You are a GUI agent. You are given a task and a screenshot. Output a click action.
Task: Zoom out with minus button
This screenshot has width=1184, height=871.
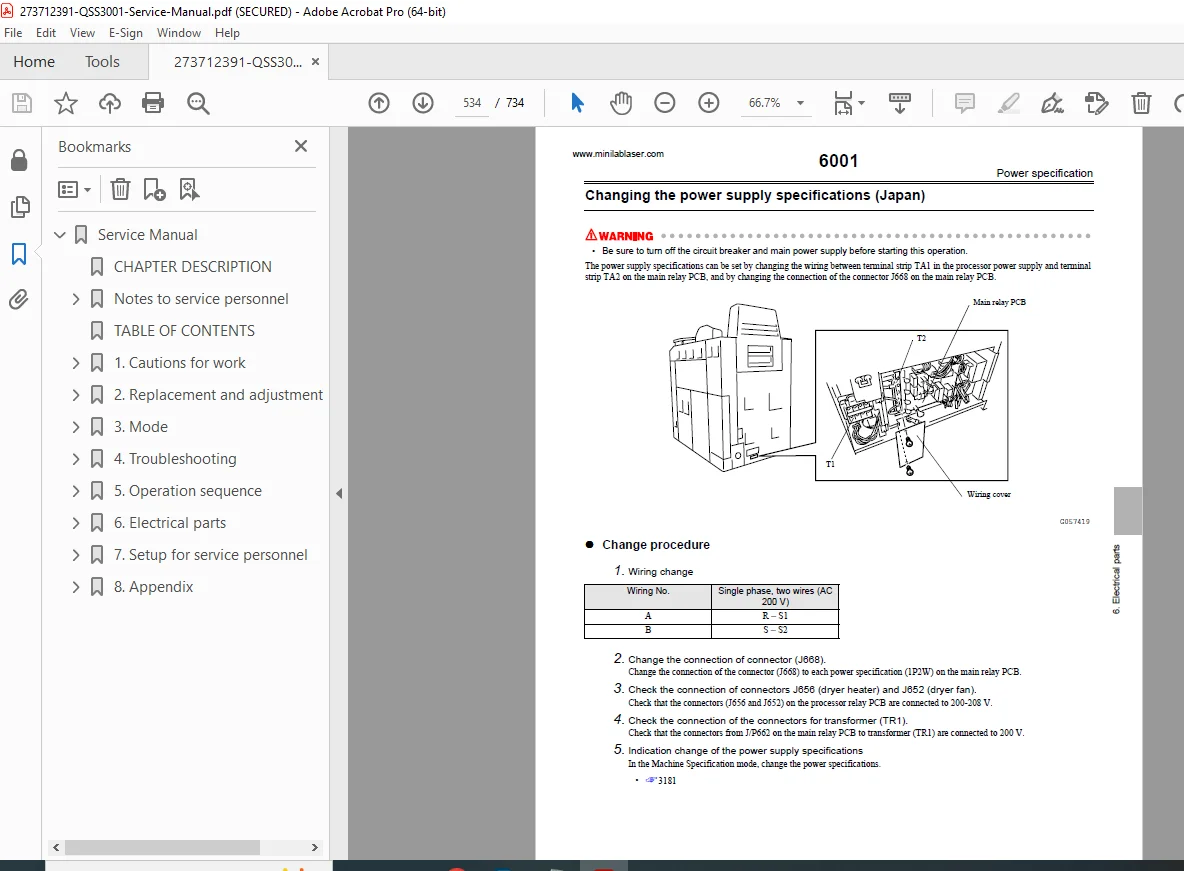[664, 103]
